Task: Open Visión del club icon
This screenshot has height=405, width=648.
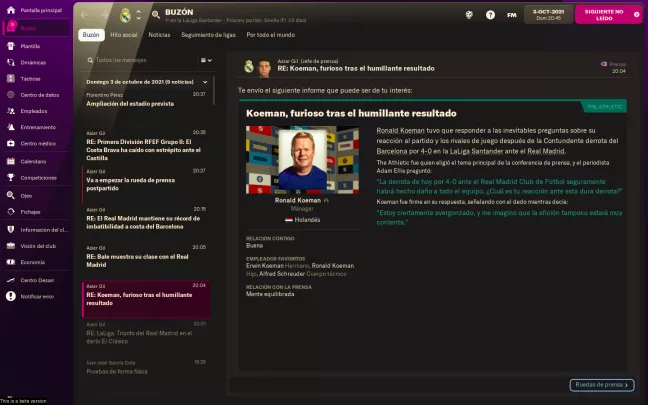Action: coord(11,245)
